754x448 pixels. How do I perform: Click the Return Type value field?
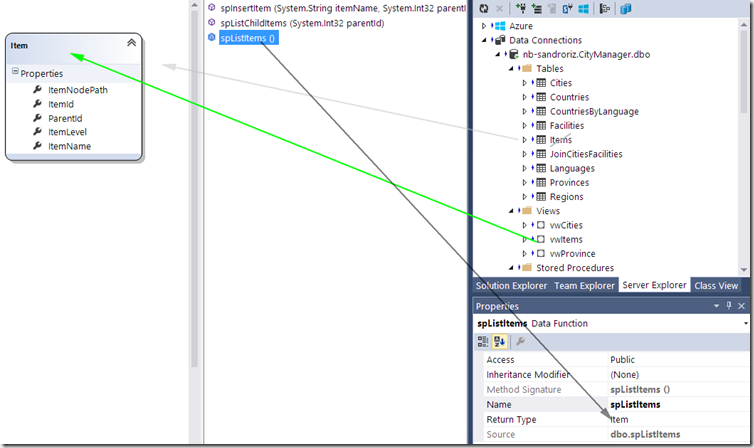[x=675, y=419]
